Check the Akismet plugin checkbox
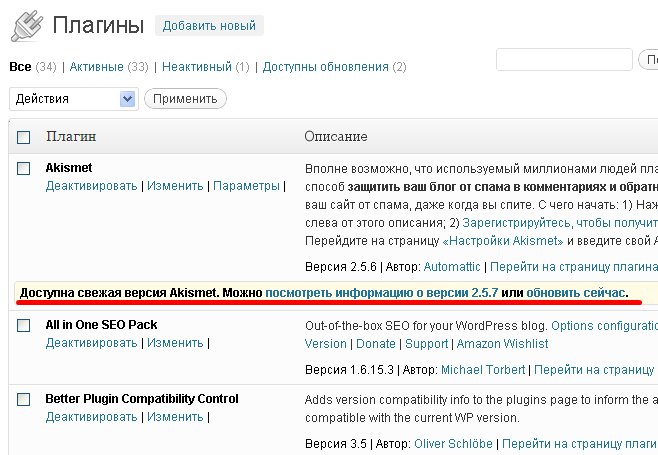Viewport: 658px width, 455px height. tap(24, 168)
